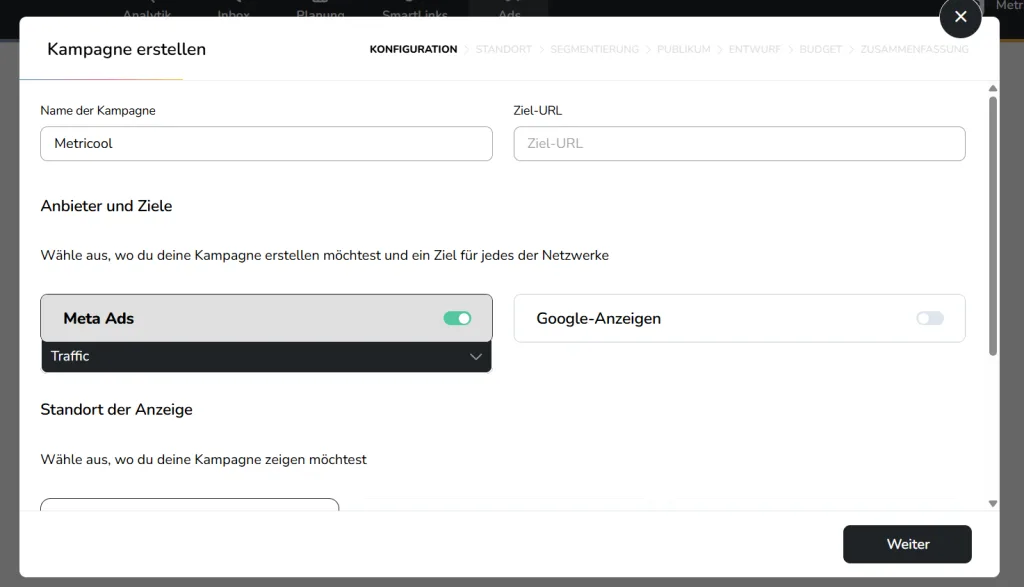
Task: Open SmartLinks in the top navigation
Action: coord(415,14)
